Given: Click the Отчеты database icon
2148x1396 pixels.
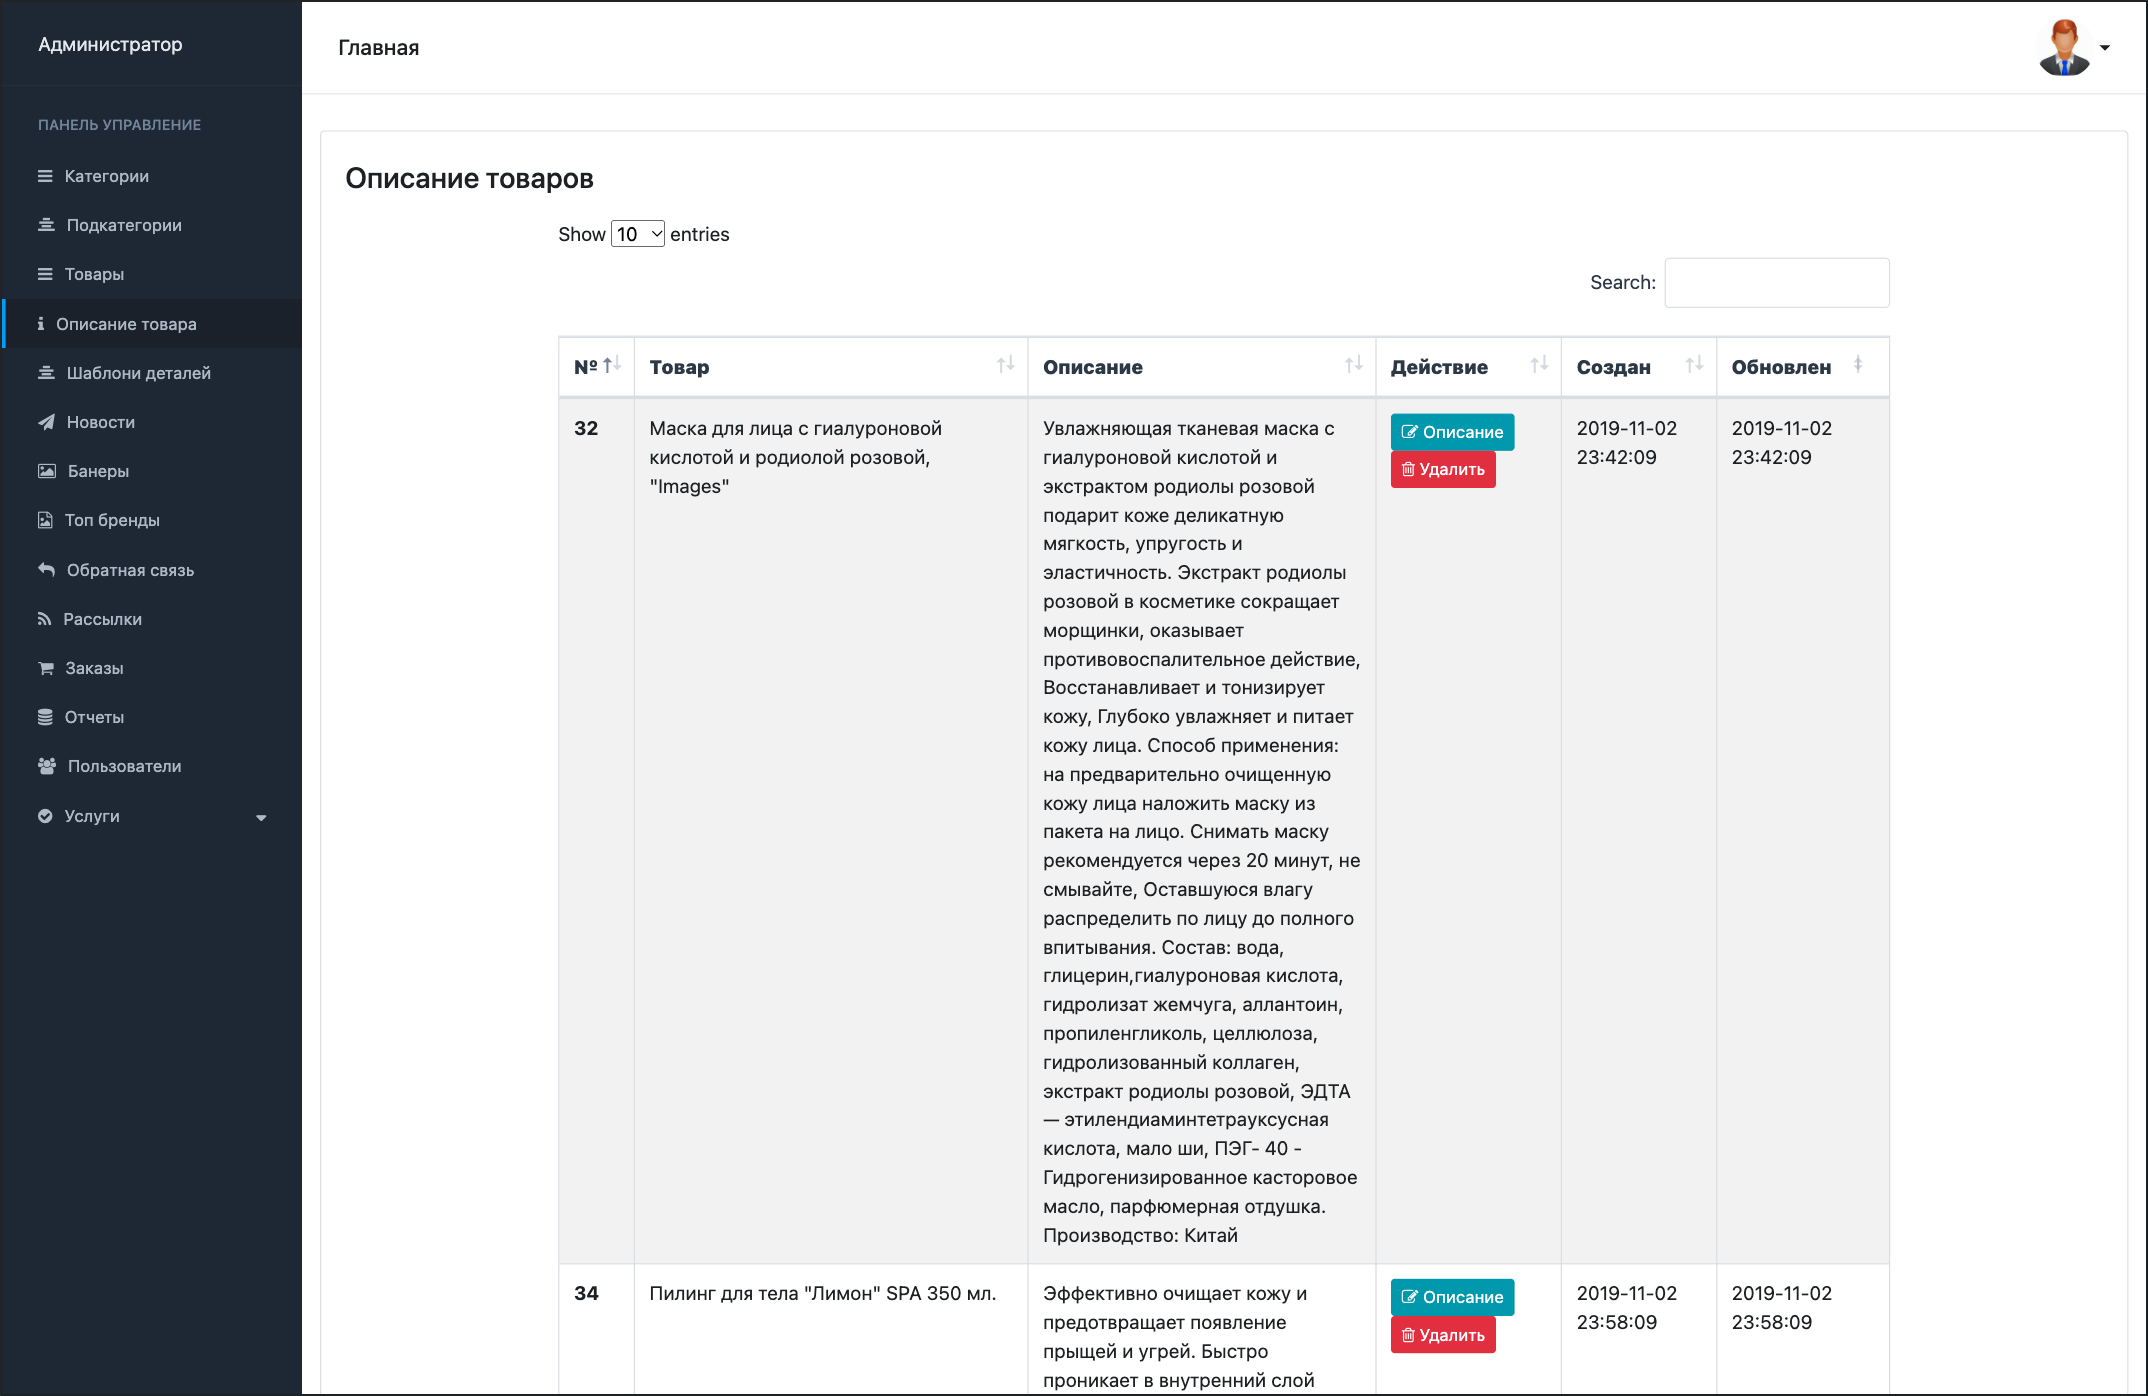Looking at the screenshot, I should 45,717.
